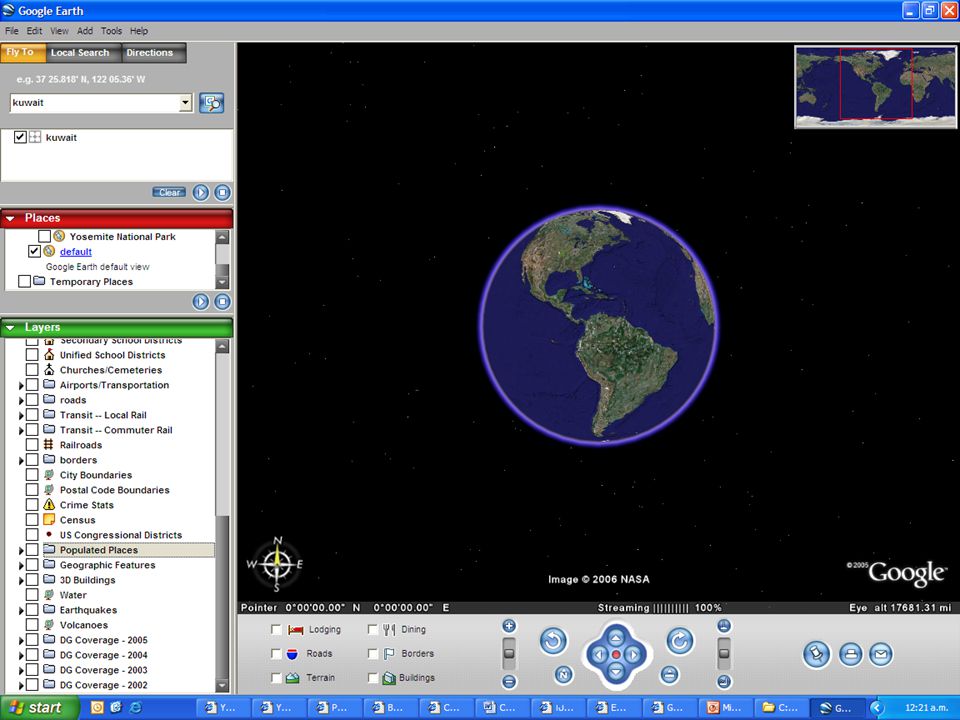The image size is (960, 720).
Task: Expand the Earthquakes folder
Action: [x=21, y=610]
